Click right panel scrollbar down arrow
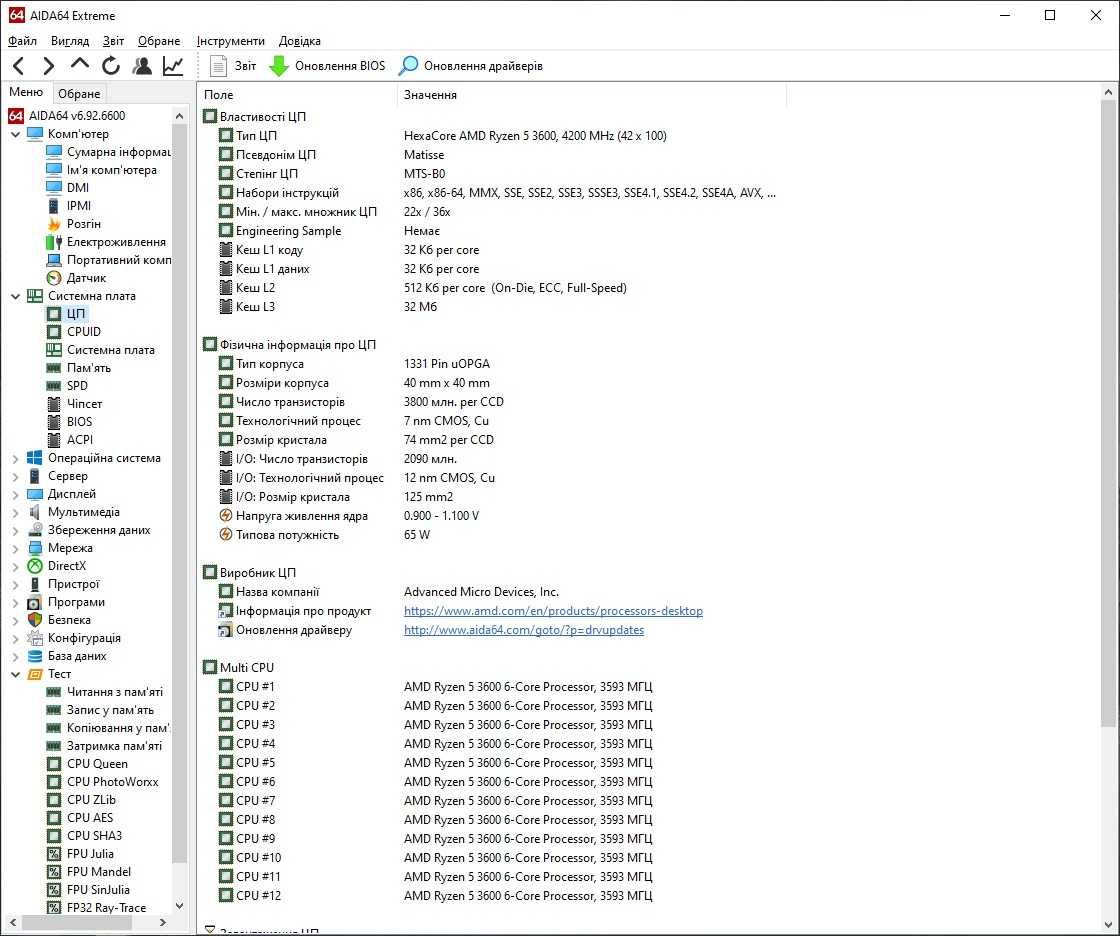 click(1108, 925)
